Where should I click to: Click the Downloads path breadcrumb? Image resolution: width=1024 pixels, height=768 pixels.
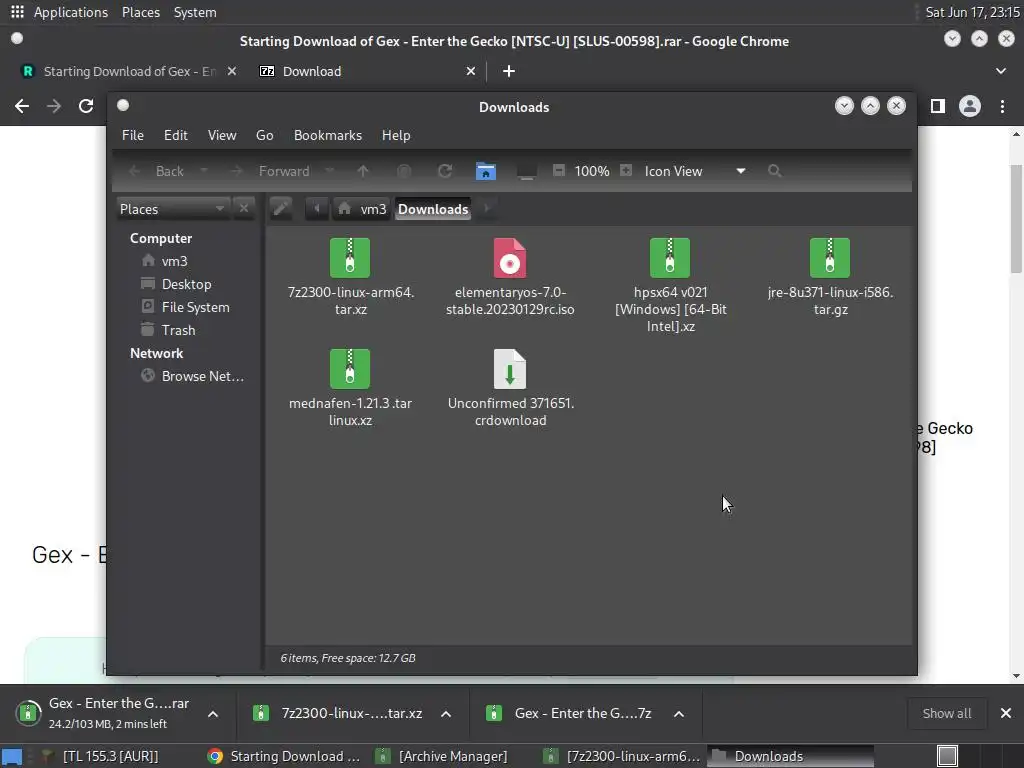click(x=433, y=209)
